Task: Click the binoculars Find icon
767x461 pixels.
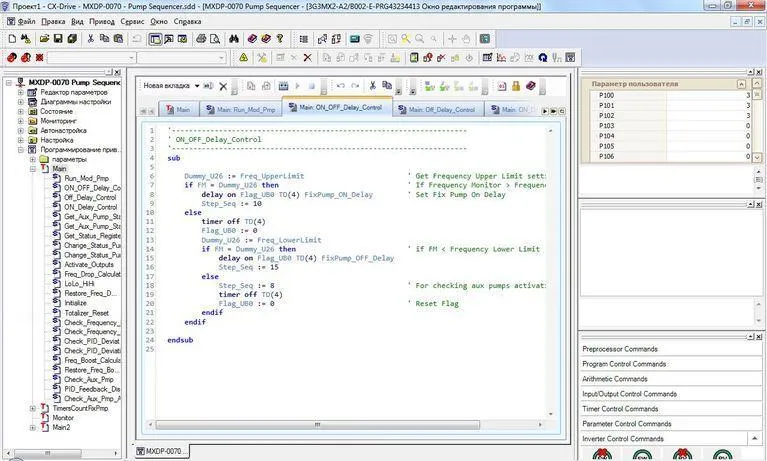Action: pyautogui.click(x=232, y=39)
